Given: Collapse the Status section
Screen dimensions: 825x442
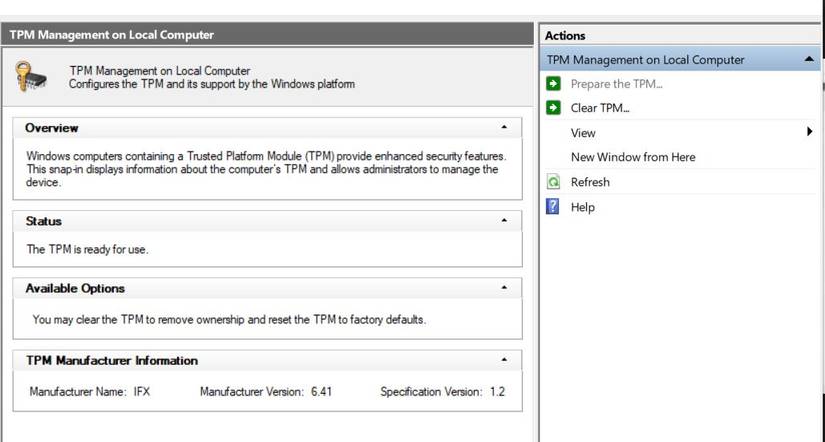Looking at the screenshot, I should click(504, 221).
